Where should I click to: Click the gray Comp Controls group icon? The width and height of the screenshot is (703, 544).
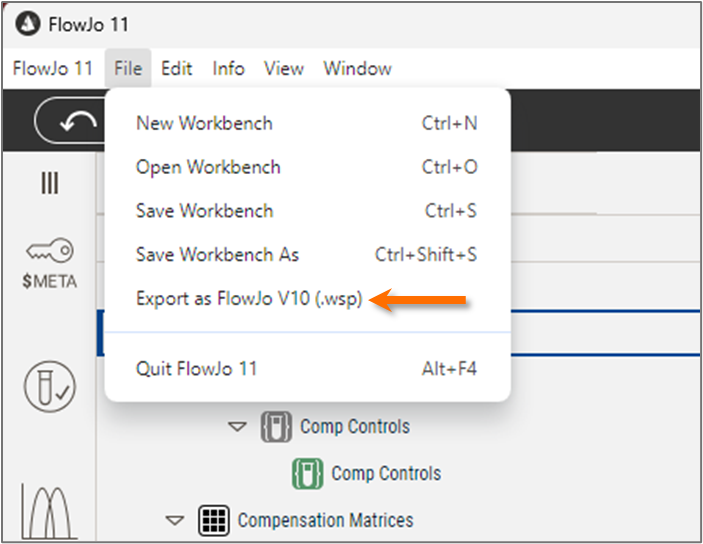coord(276,426)
